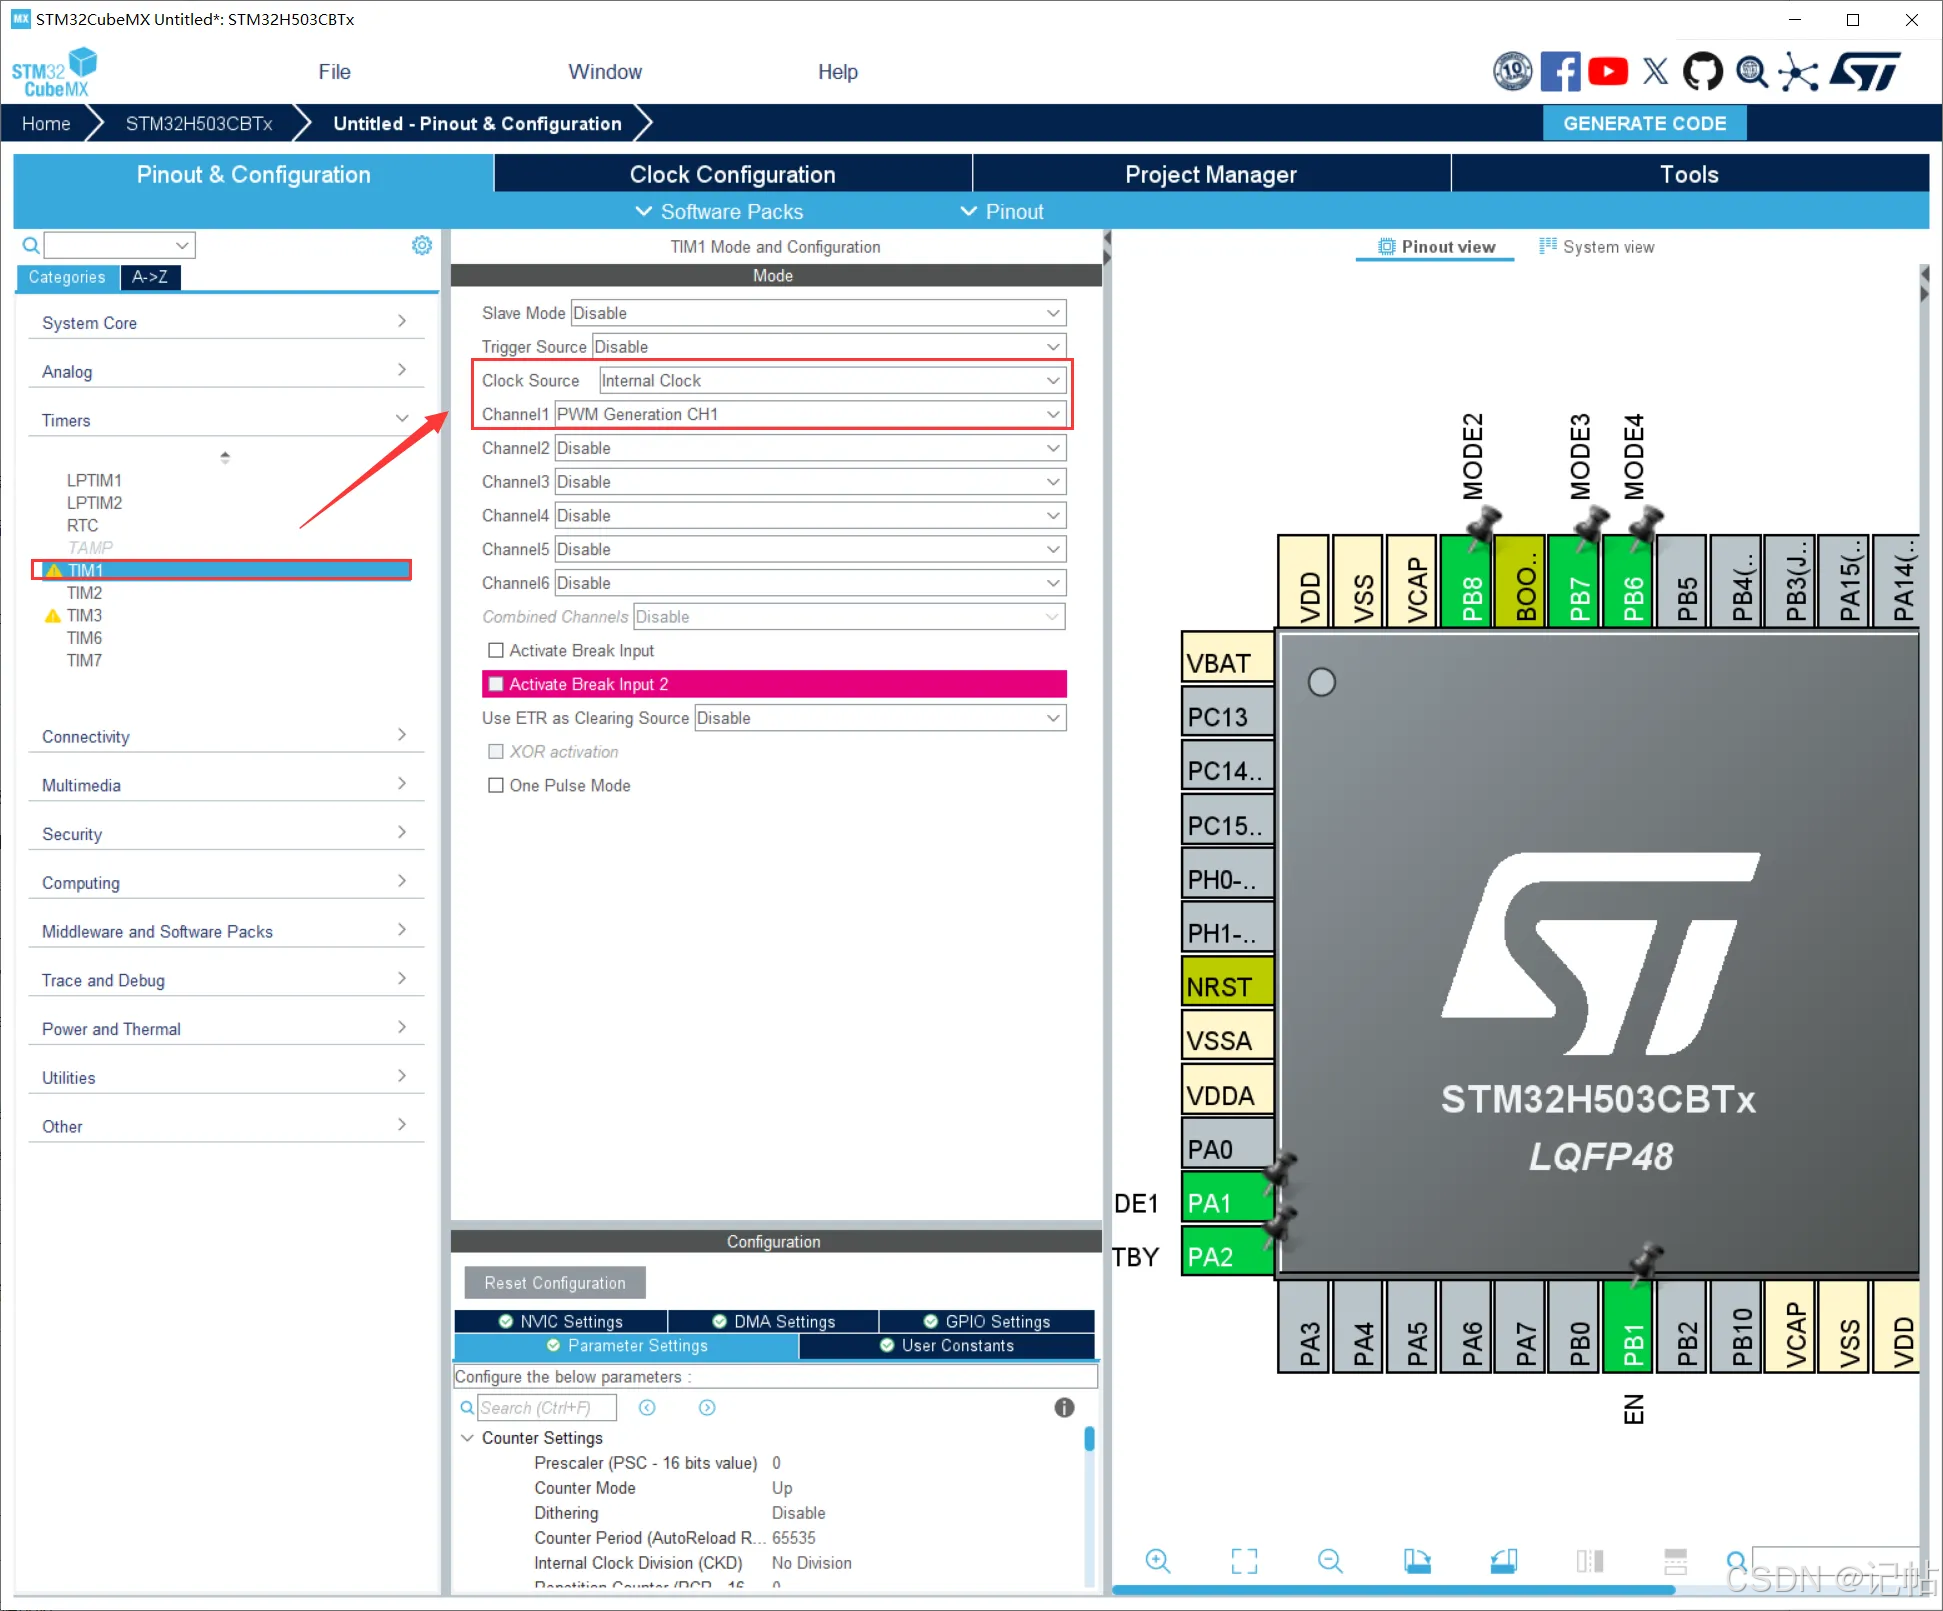Viewport: 1943px width, 1611px height.
Task: Open the GitHub icon link
Action: 1703,72
